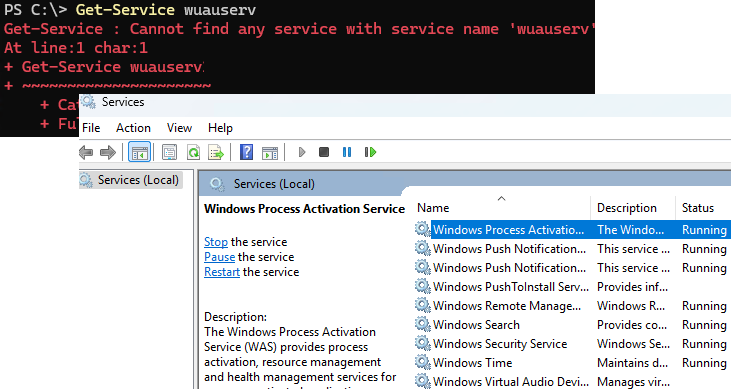The image size is (731, 389).
Task: Click the Restart Service toolbar icon
Action: tap(370, 152)
